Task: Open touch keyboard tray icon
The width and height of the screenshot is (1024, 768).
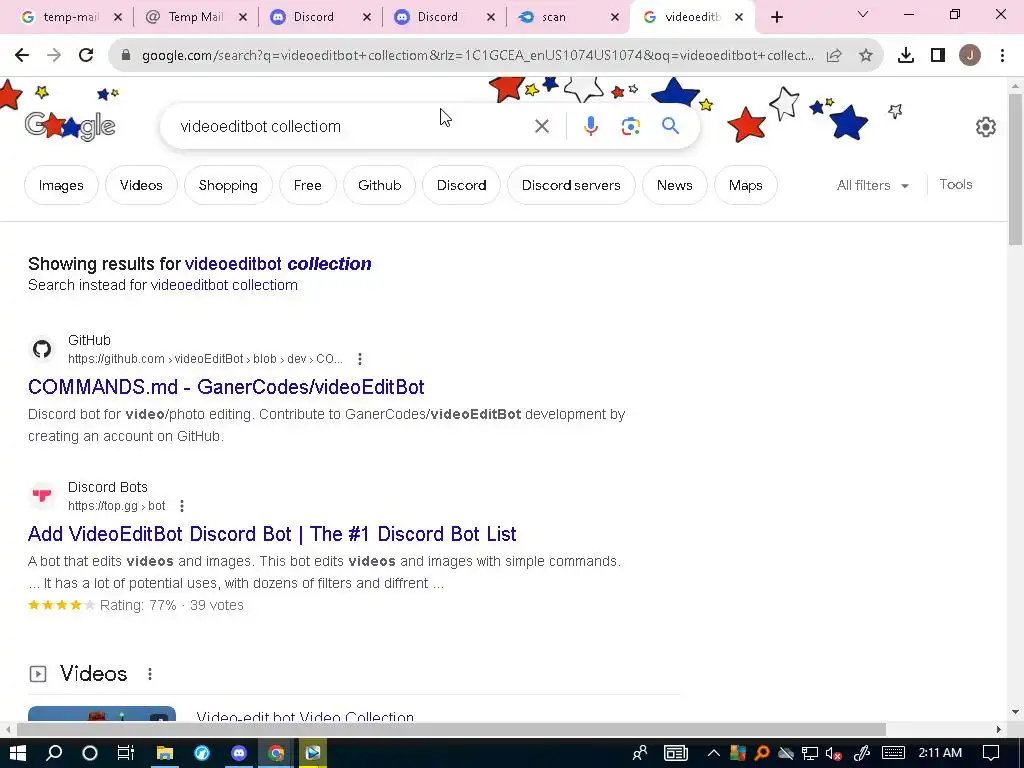Action: [x=893, y=753]
